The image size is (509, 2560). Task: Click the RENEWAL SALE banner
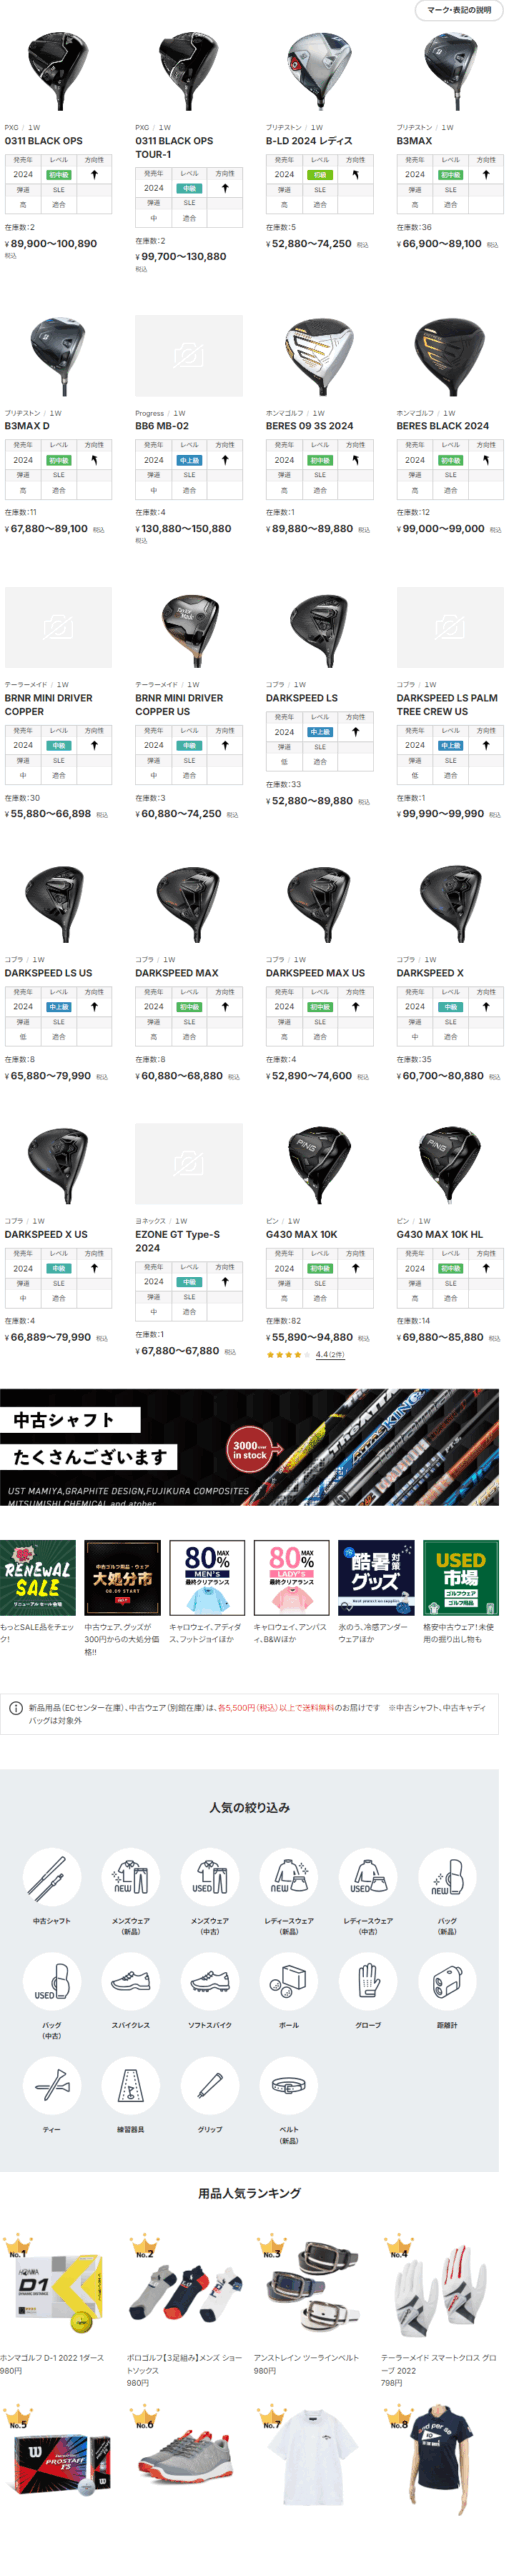tap(38, 1578)
